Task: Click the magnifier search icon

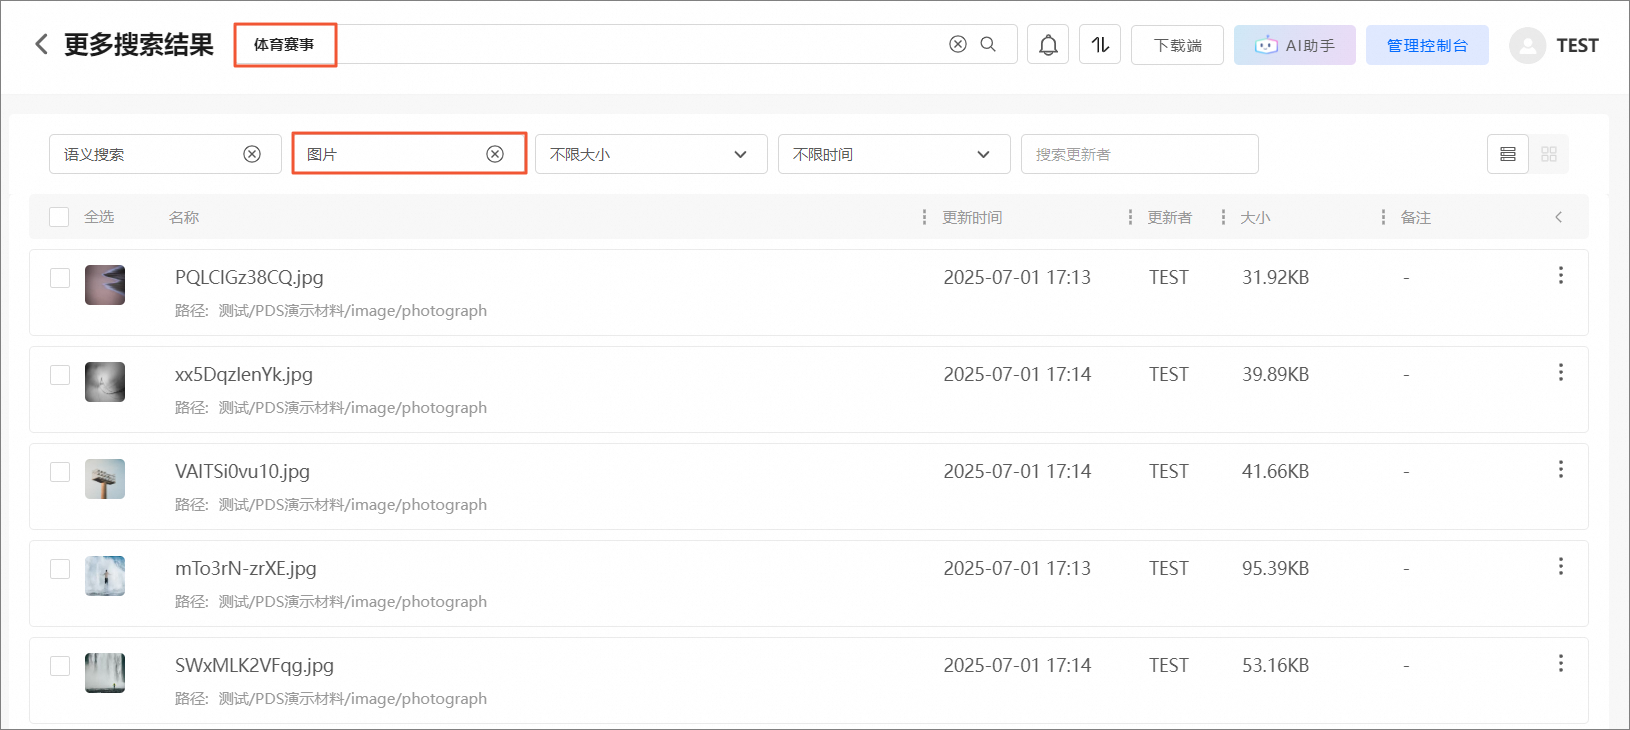Action: click(988, 44)
